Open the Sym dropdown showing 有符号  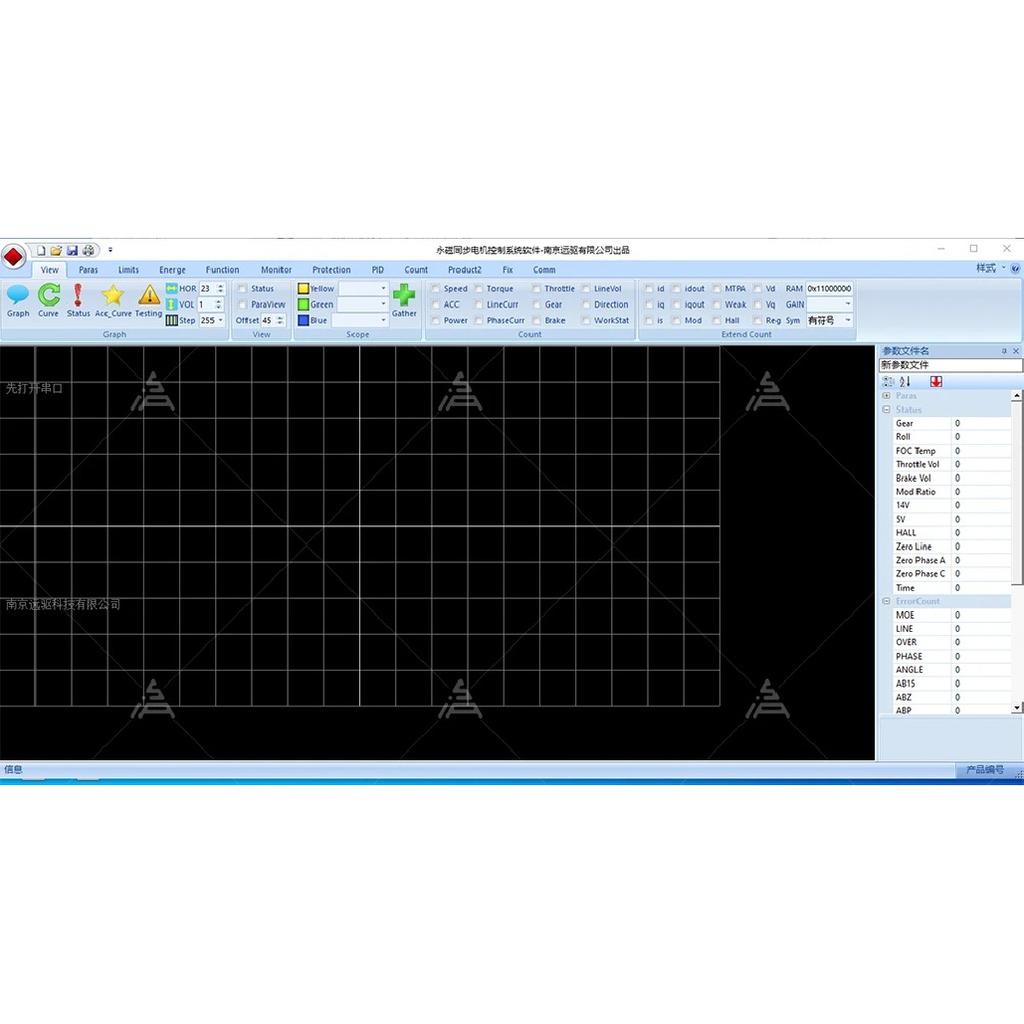[x=848, y=320]
